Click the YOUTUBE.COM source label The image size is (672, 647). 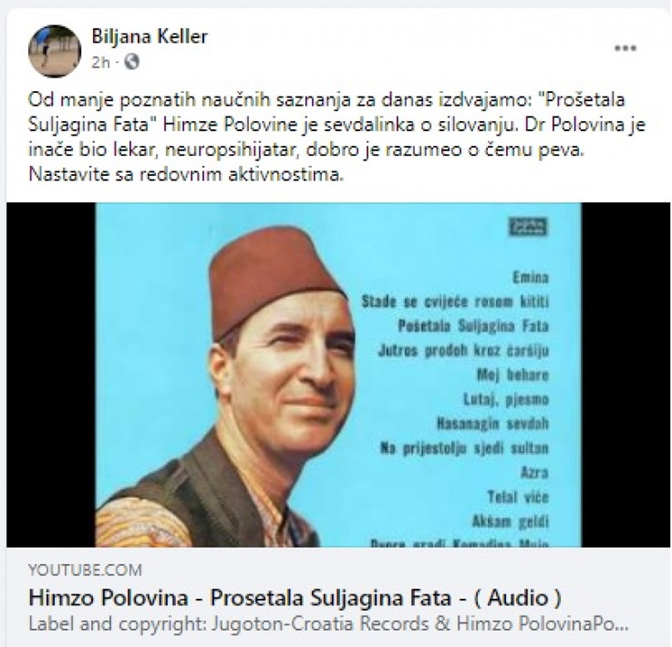point(85,570)
